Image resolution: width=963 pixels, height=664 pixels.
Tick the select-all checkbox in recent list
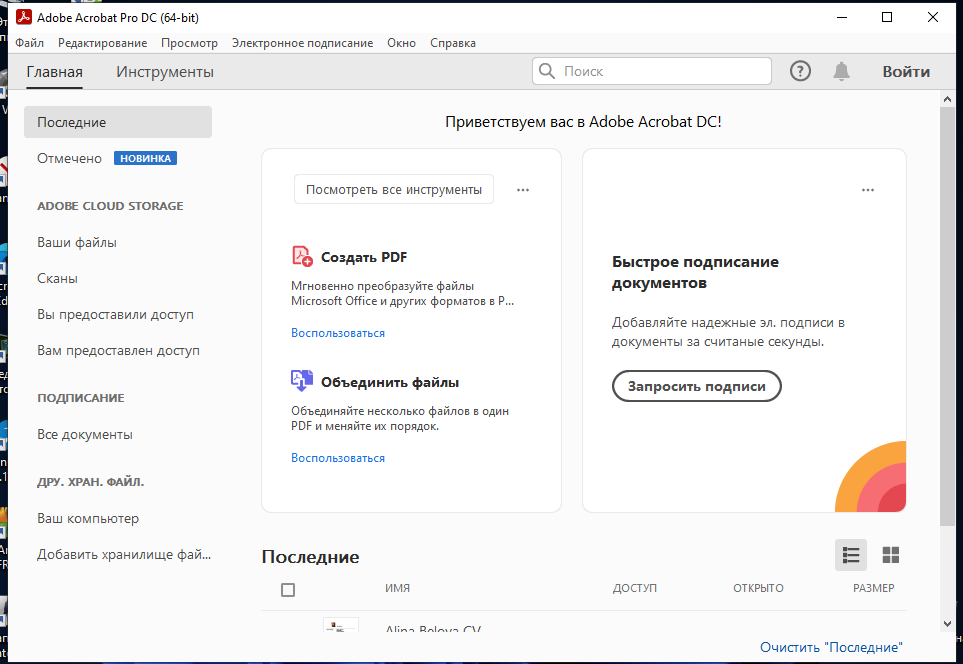[x=287, y=590]
